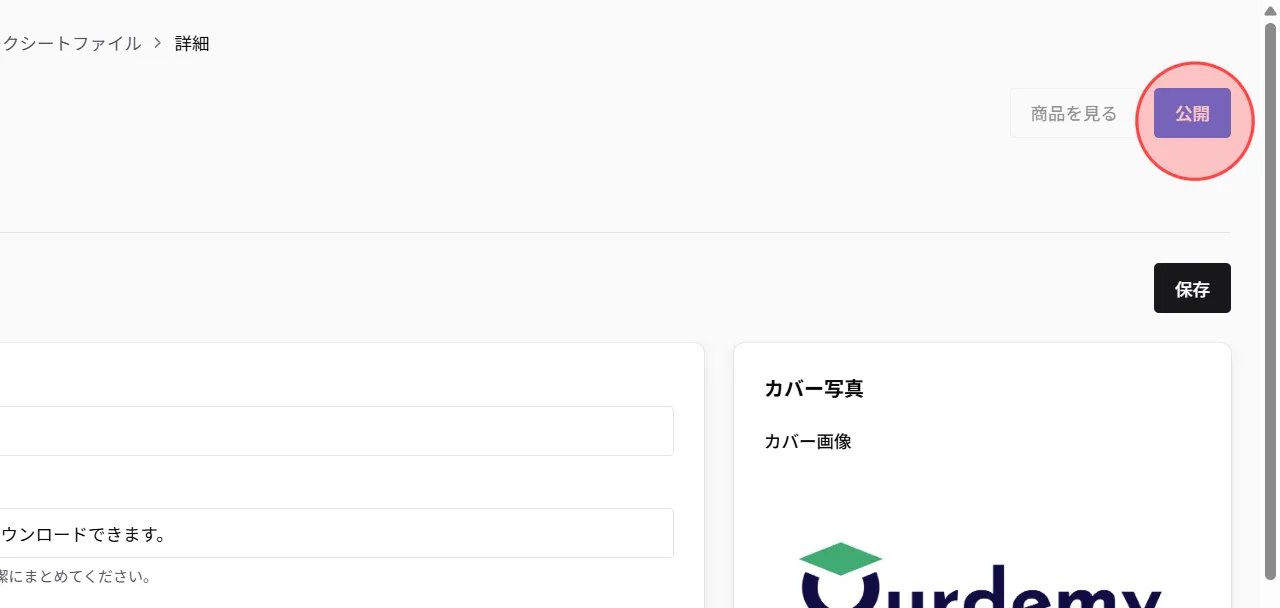Click the scrollbar up arrow
1280x608 pixels.
[x=1271, y=9]
